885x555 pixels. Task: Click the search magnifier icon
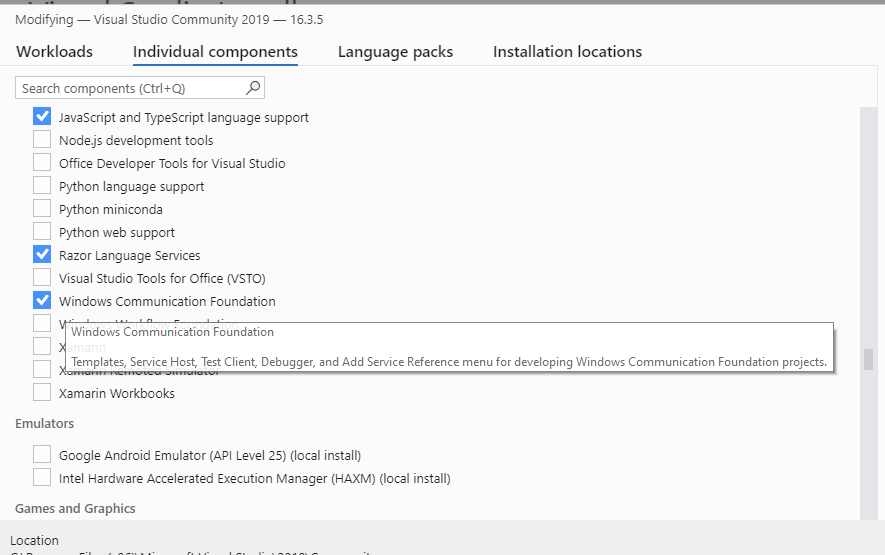tap(253, 88)
